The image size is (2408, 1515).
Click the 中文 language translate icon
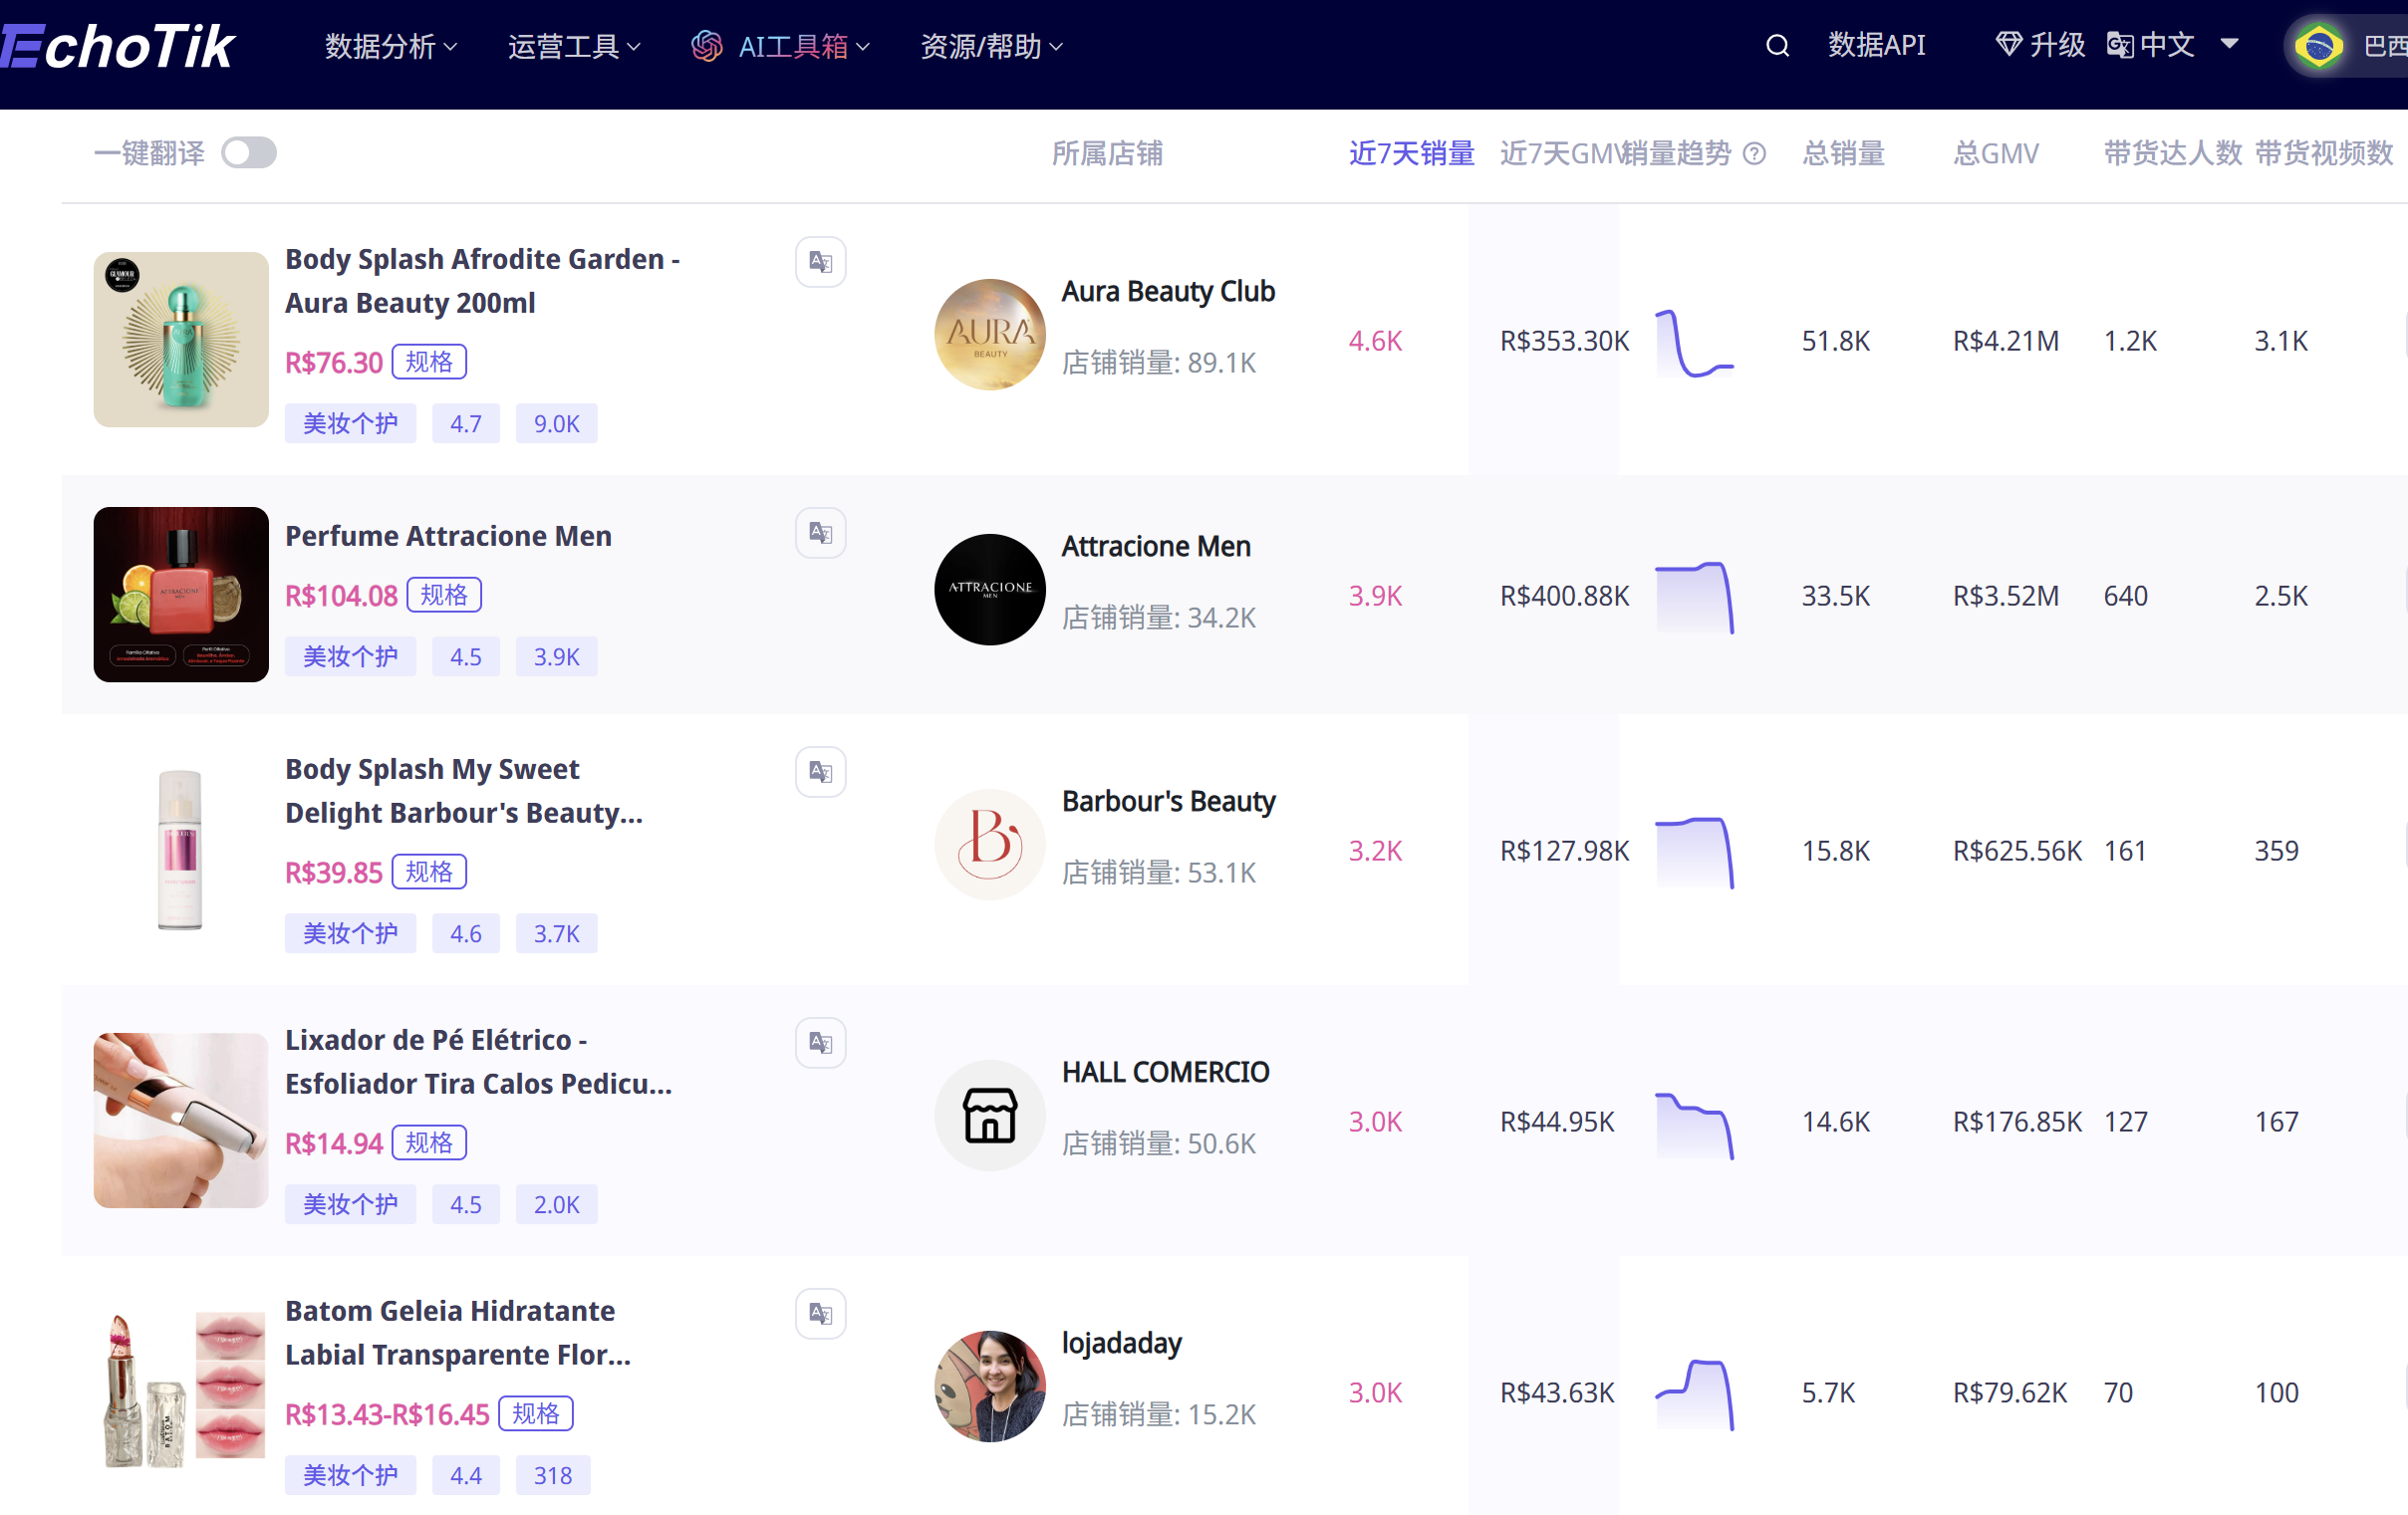click(2119, 45)
